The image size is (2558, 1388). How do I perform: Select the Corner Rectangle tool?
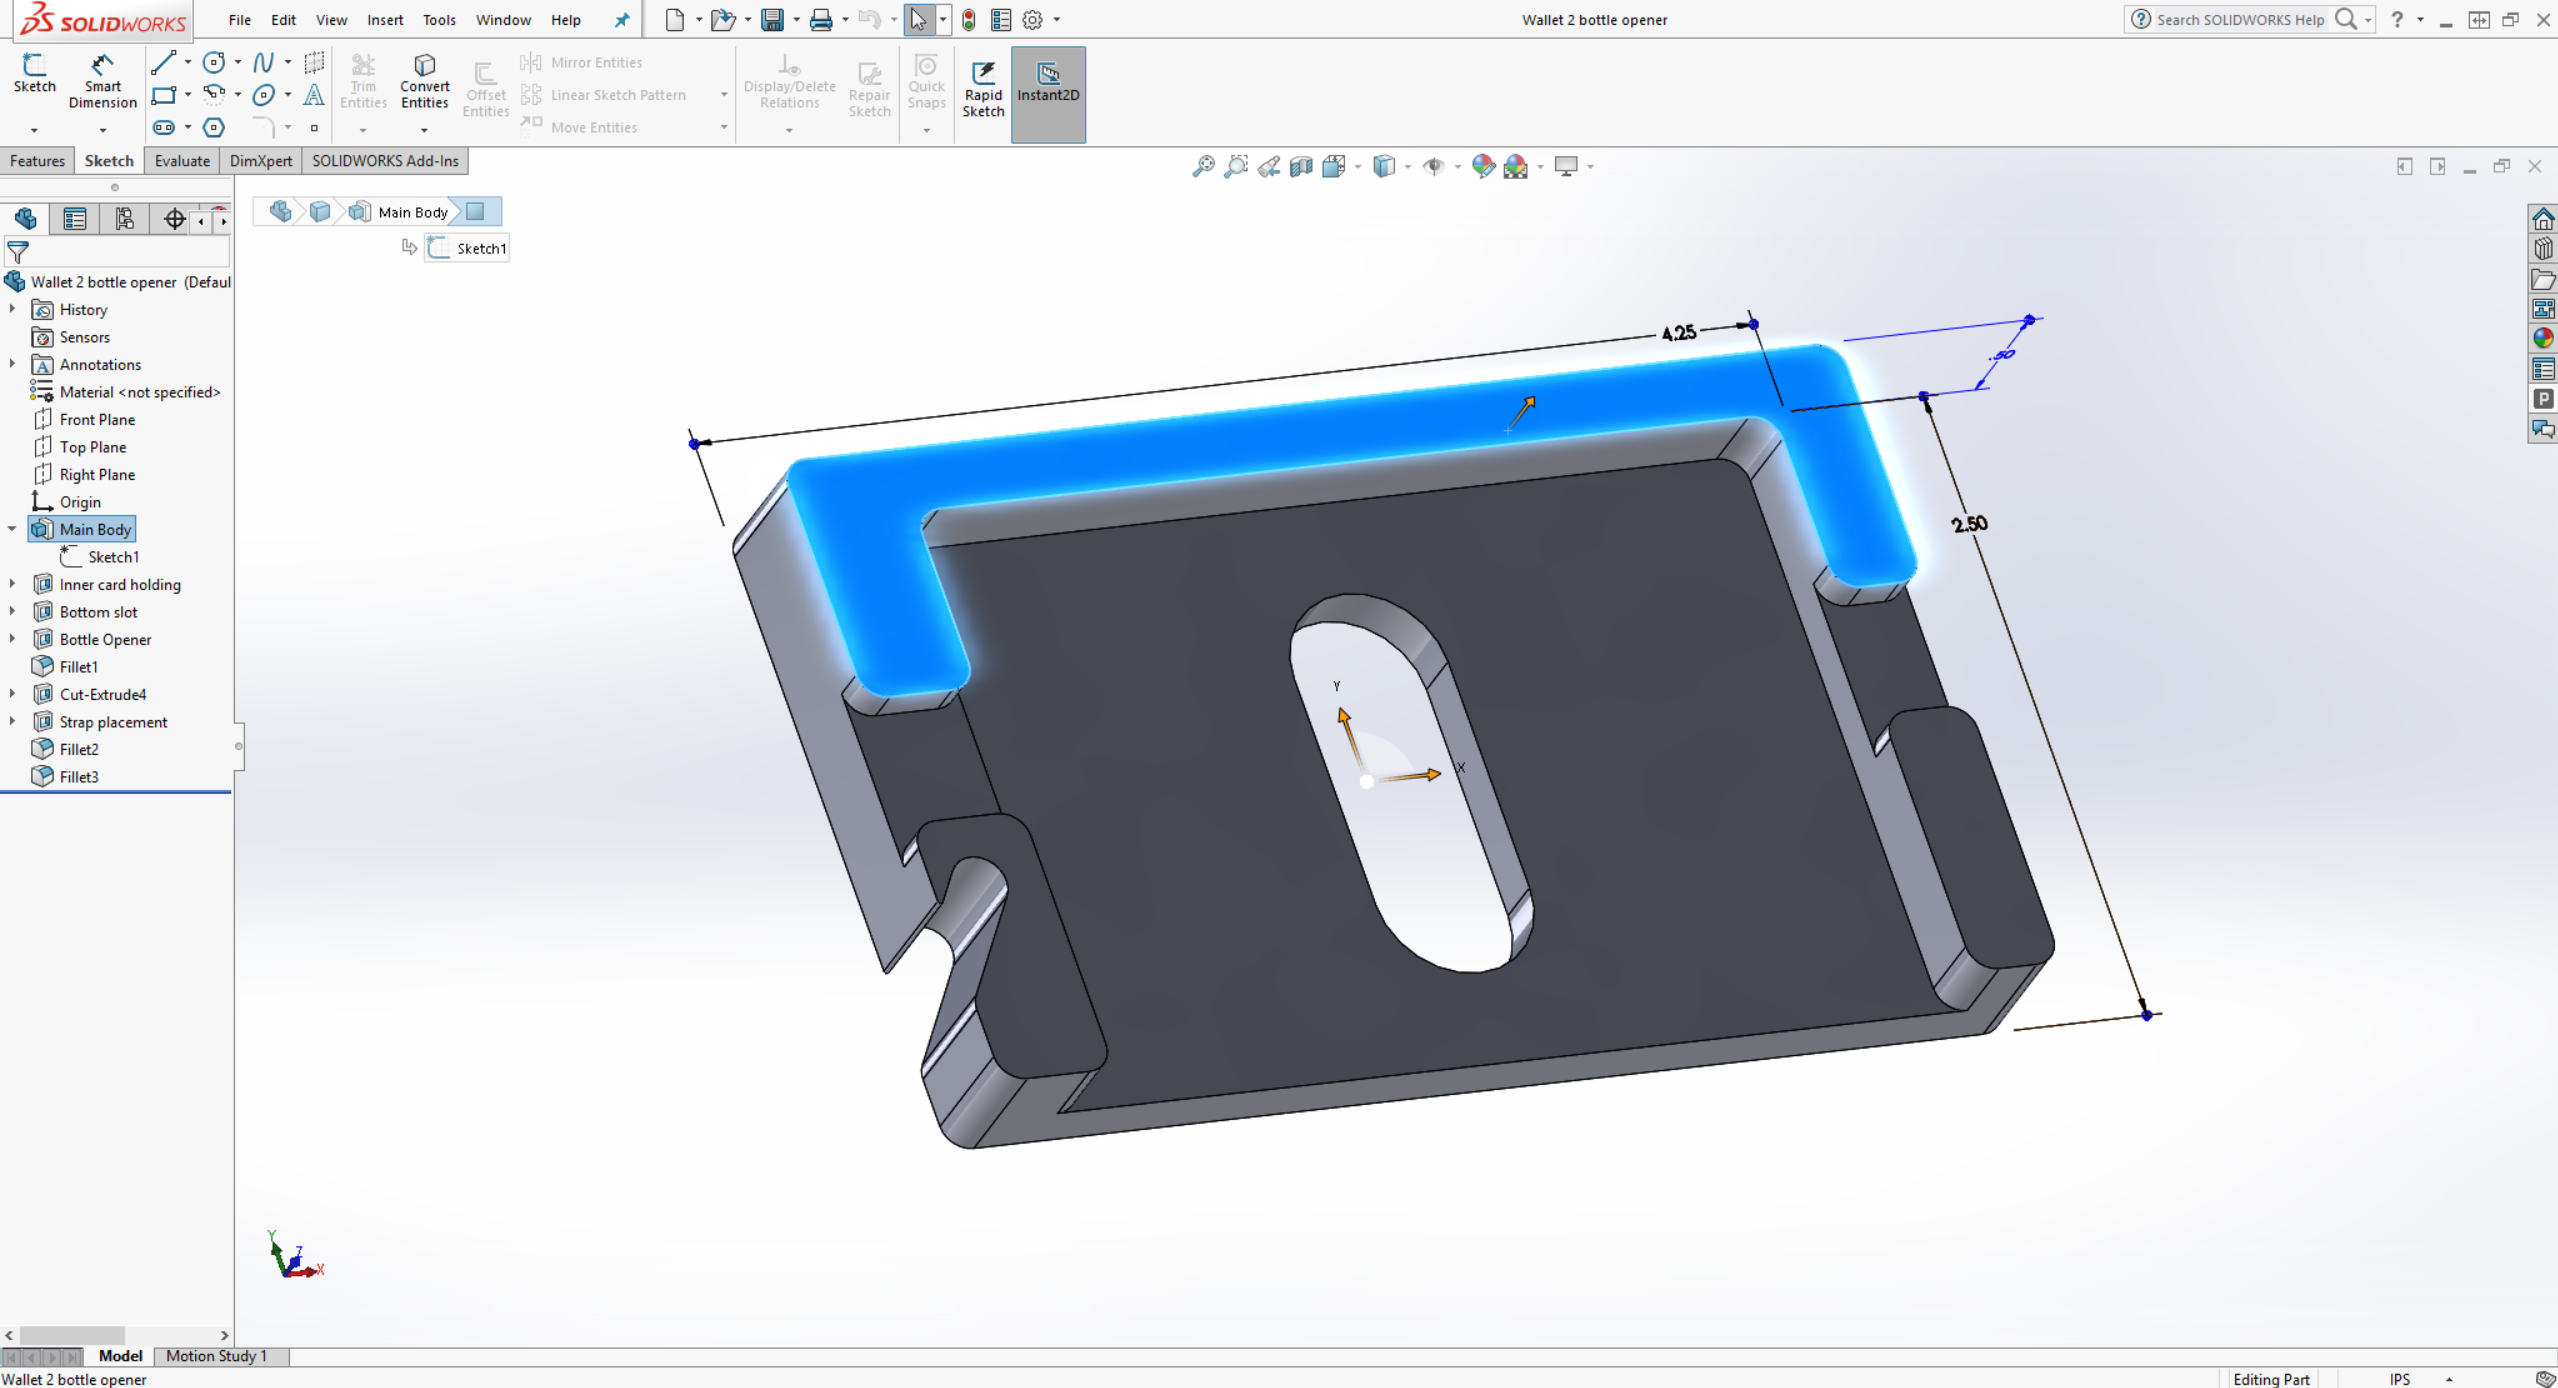[163, 95]
